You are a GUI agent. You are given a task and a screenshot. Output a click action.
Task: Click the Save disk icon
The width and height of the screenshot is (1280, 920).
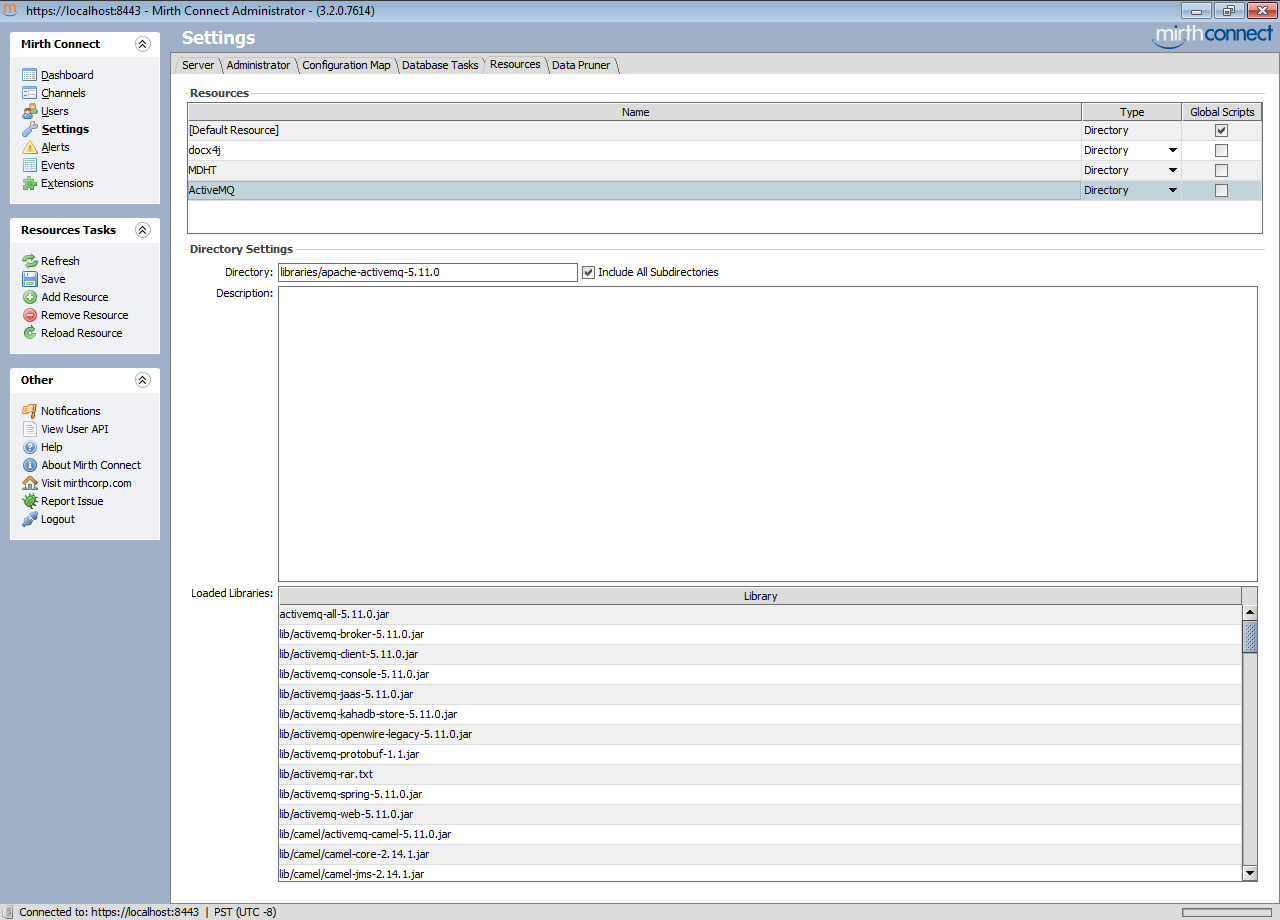(30, 279)
